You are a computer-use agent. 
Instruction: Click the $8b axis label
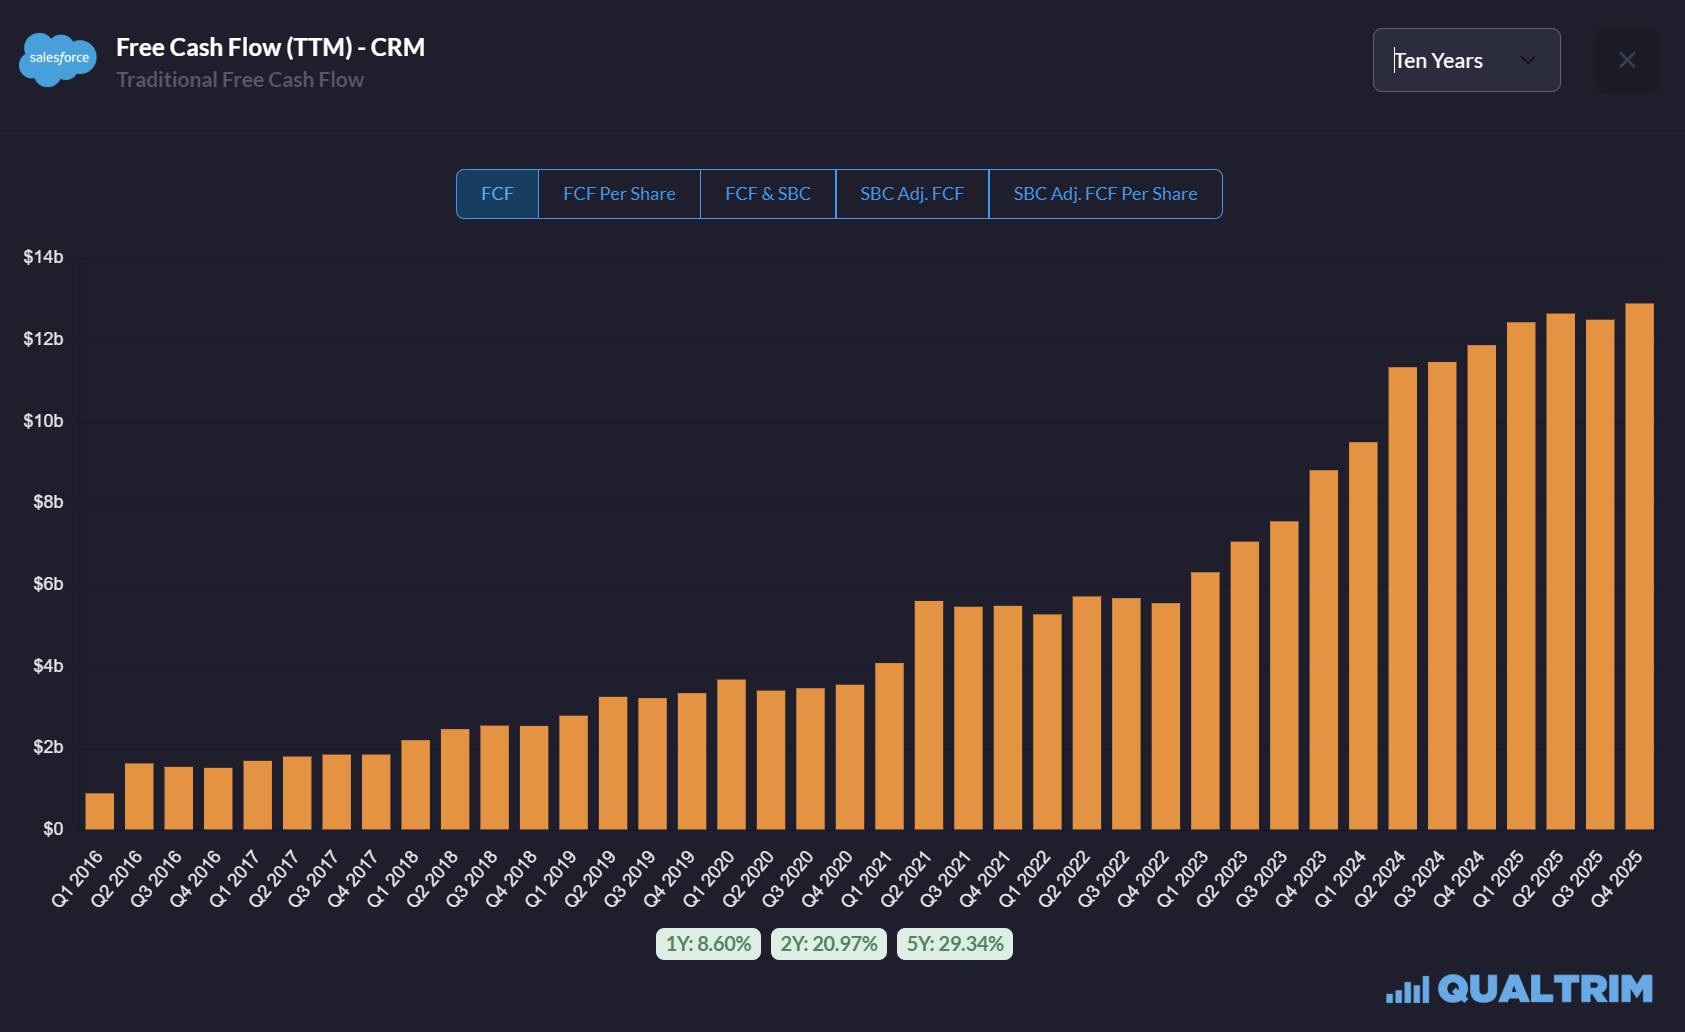[x=48, y=502]
